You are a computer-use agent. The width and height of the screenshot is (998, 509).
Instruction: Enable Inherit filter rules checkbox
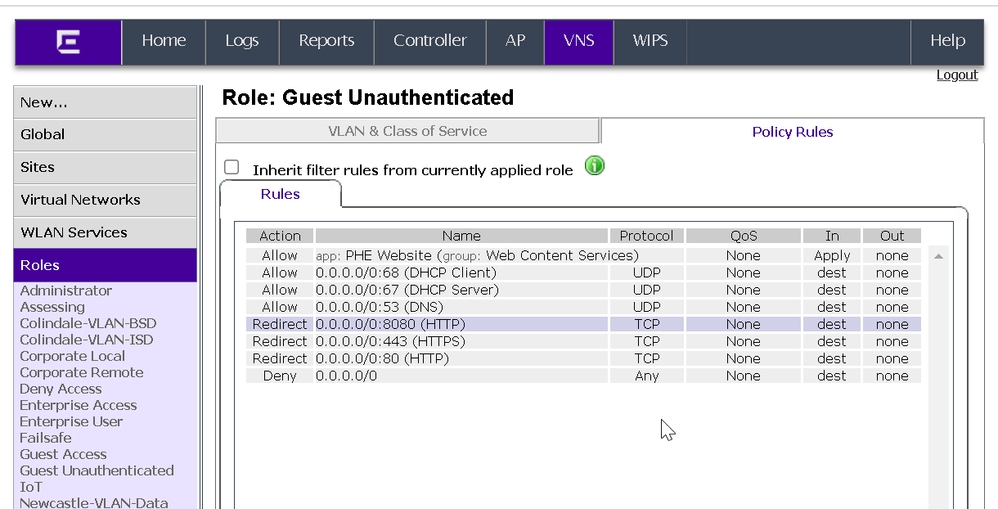pyautogui.click(x=232, y=168)
